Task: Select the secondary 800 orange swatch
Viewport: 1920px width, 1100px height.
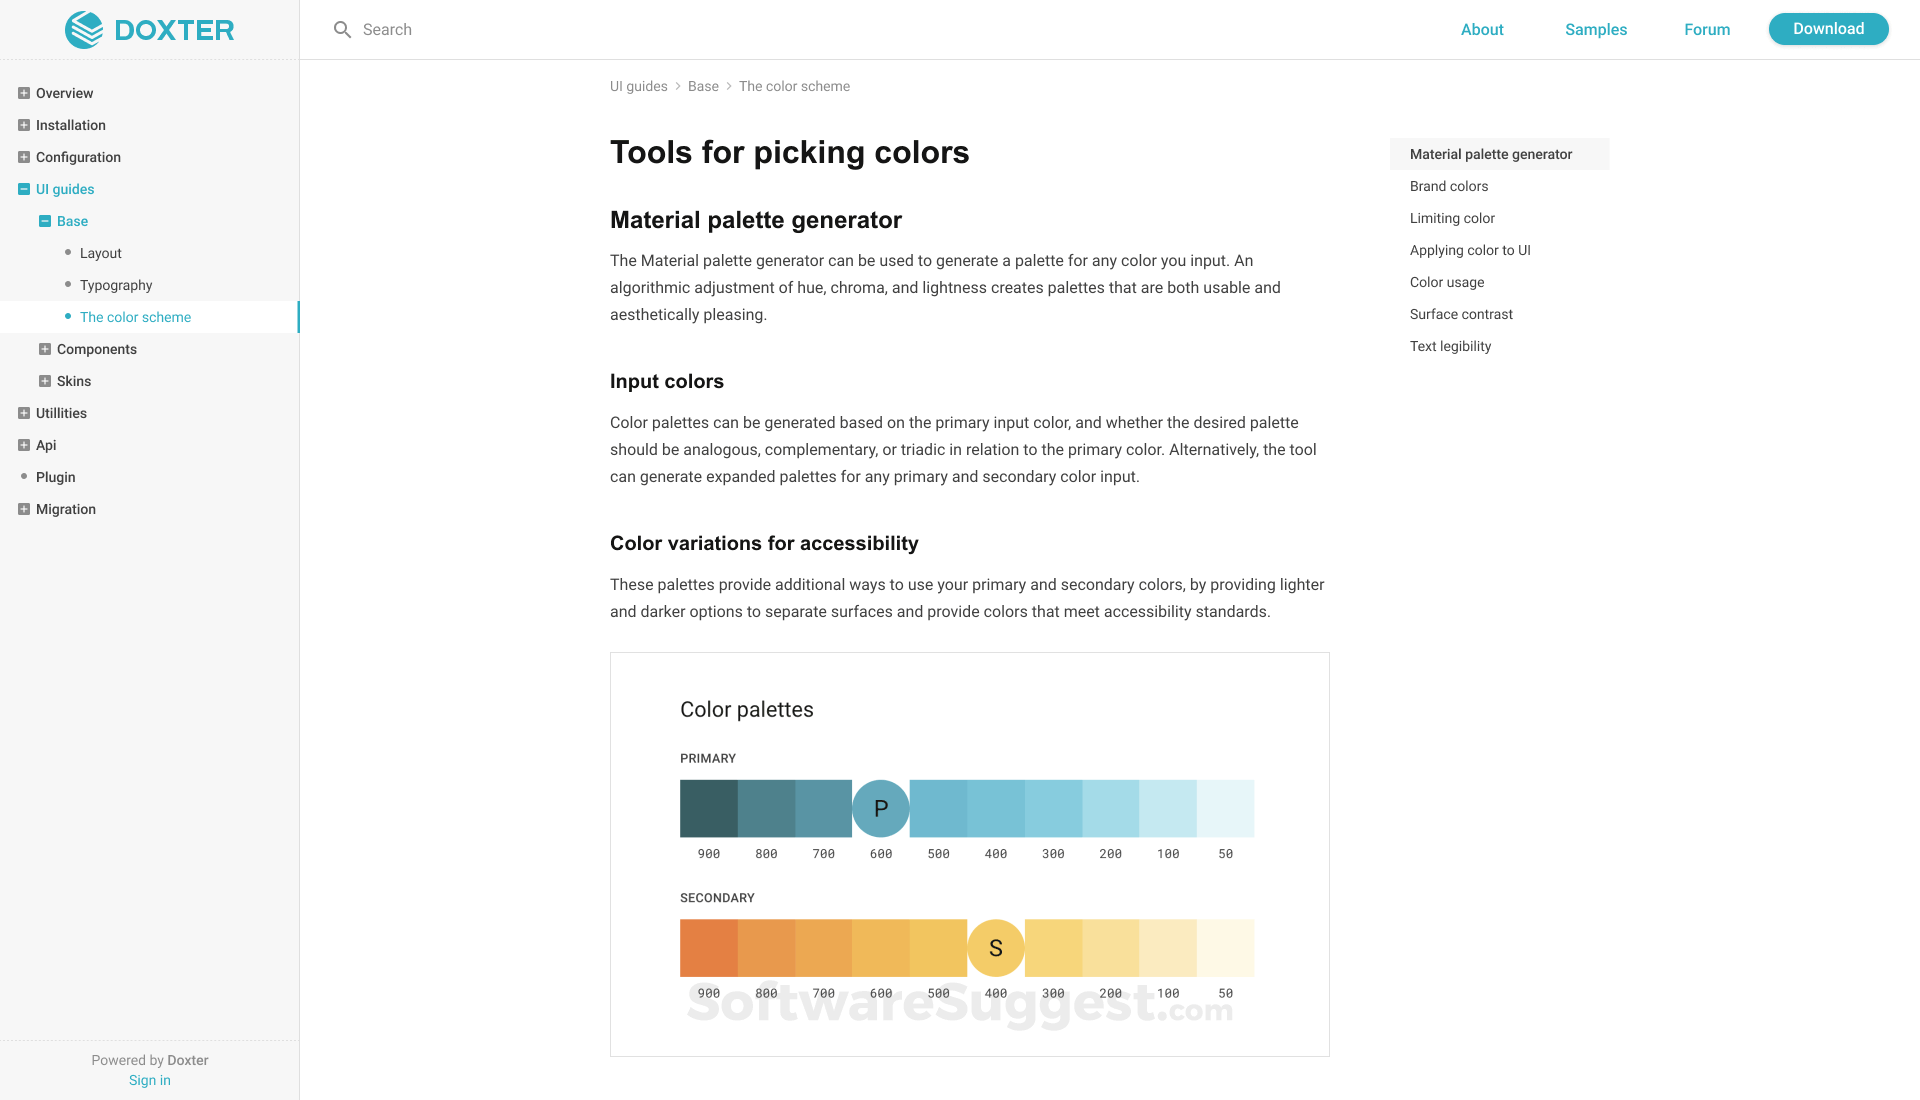Action: [x=766, y=948]
